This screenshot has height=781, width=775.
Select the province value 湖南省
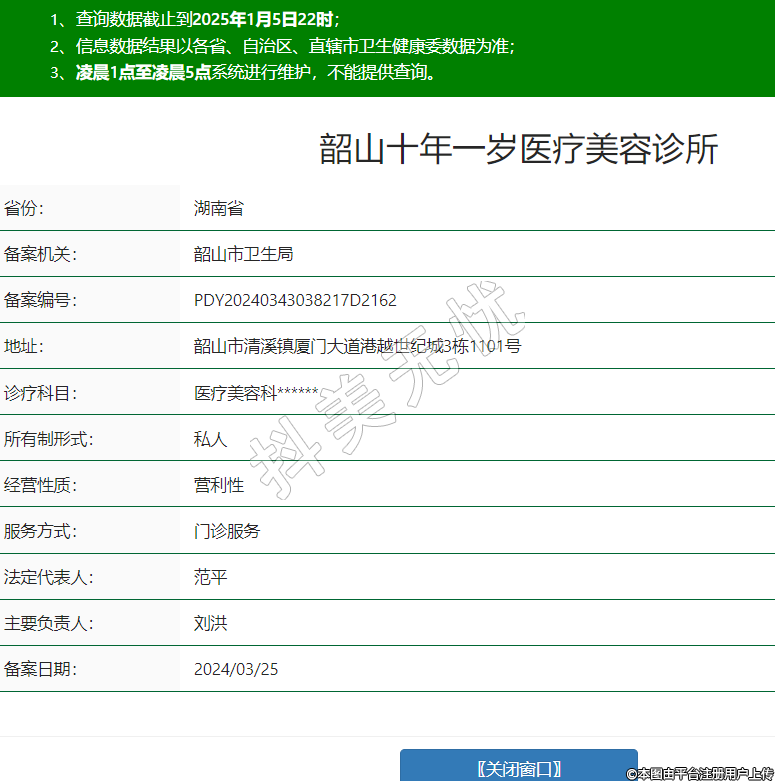pos(218,208)
